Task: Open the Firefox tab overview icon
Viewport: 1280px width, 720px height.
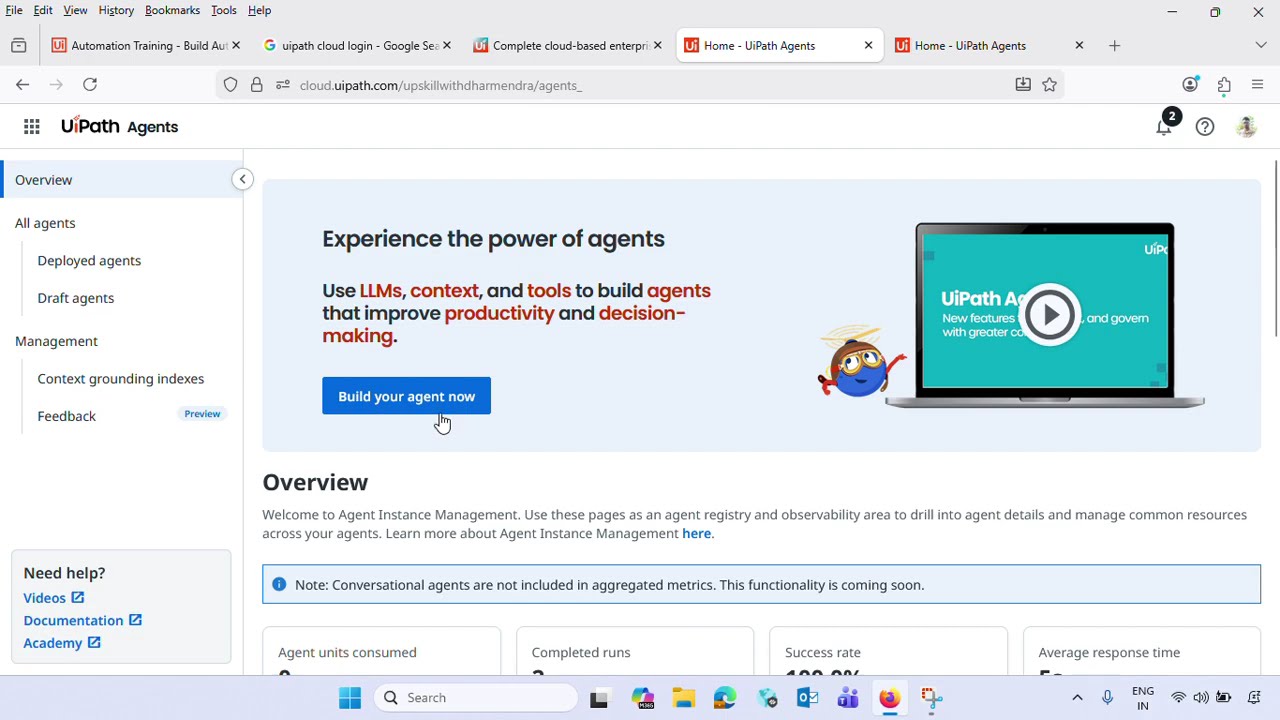Action: point(19,45)
